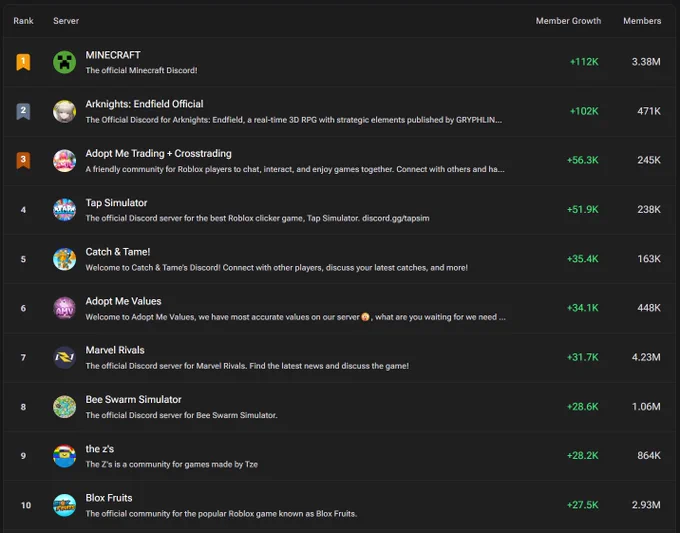This screenshot has width=680, height=533.
Task: Click the bronze rank 3 badge
Action: 23,160
